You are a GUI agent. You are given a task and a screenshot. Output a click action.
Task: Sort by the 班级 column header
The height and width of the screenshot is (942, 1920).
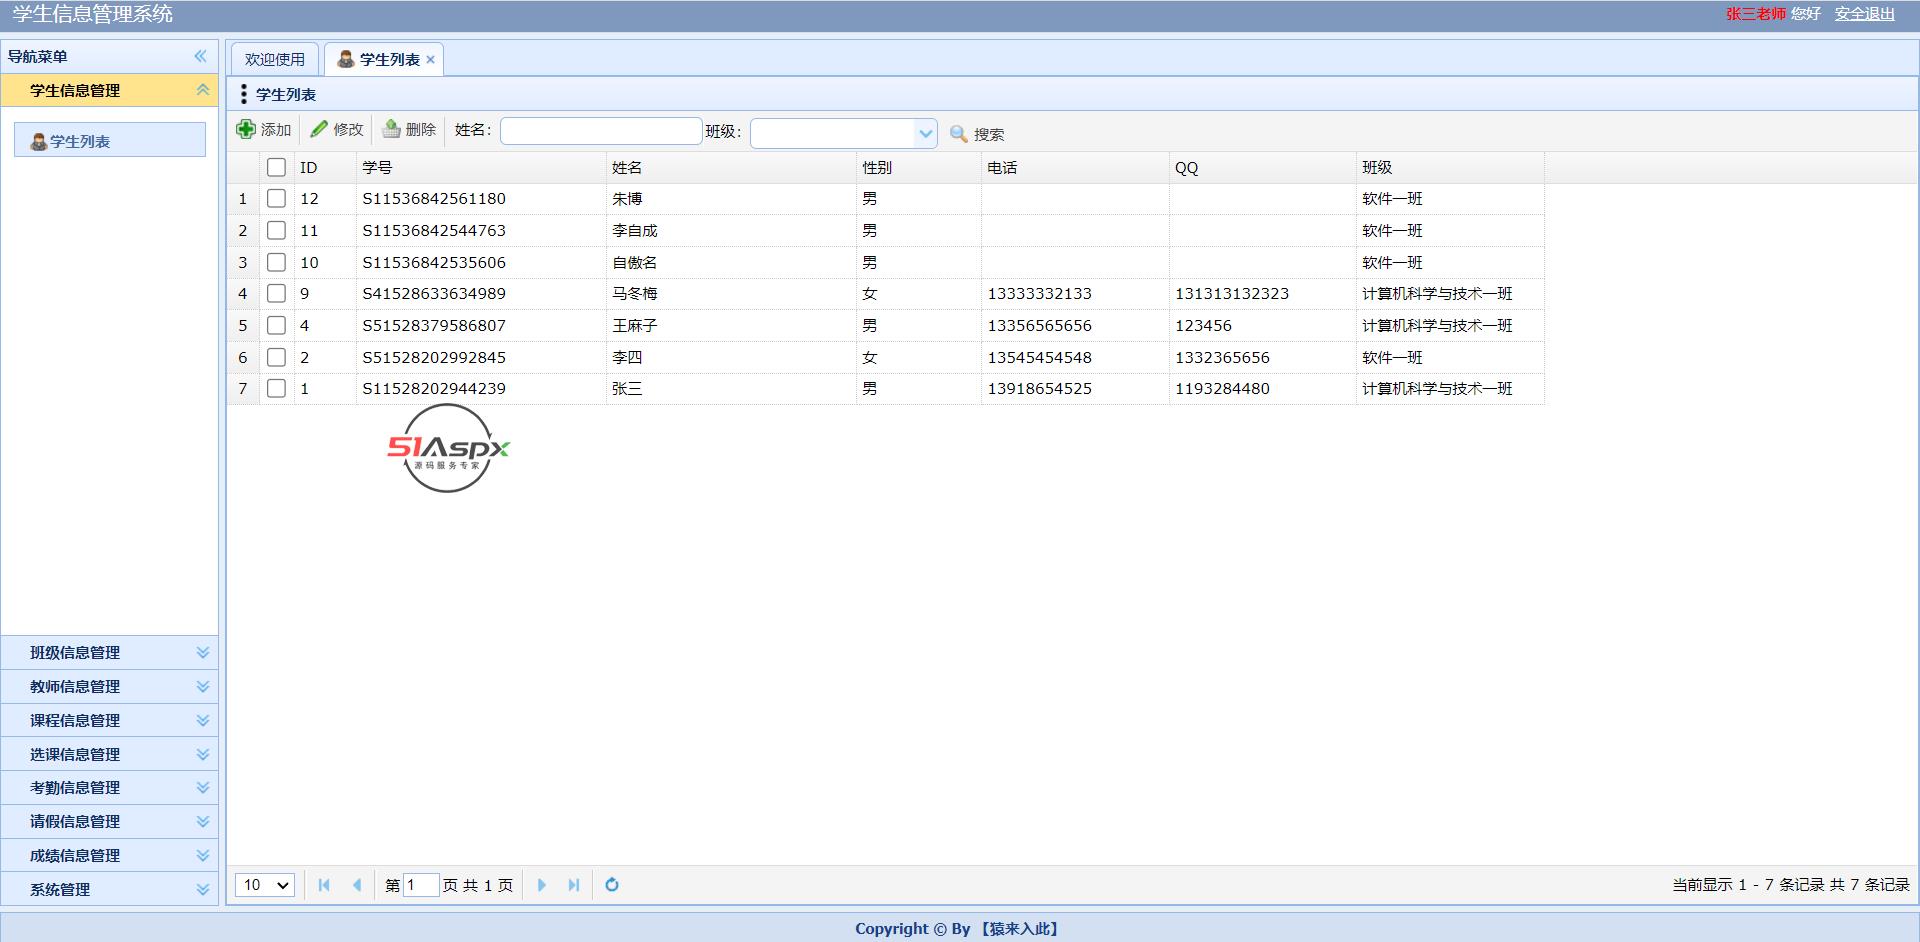point(1450,168)
